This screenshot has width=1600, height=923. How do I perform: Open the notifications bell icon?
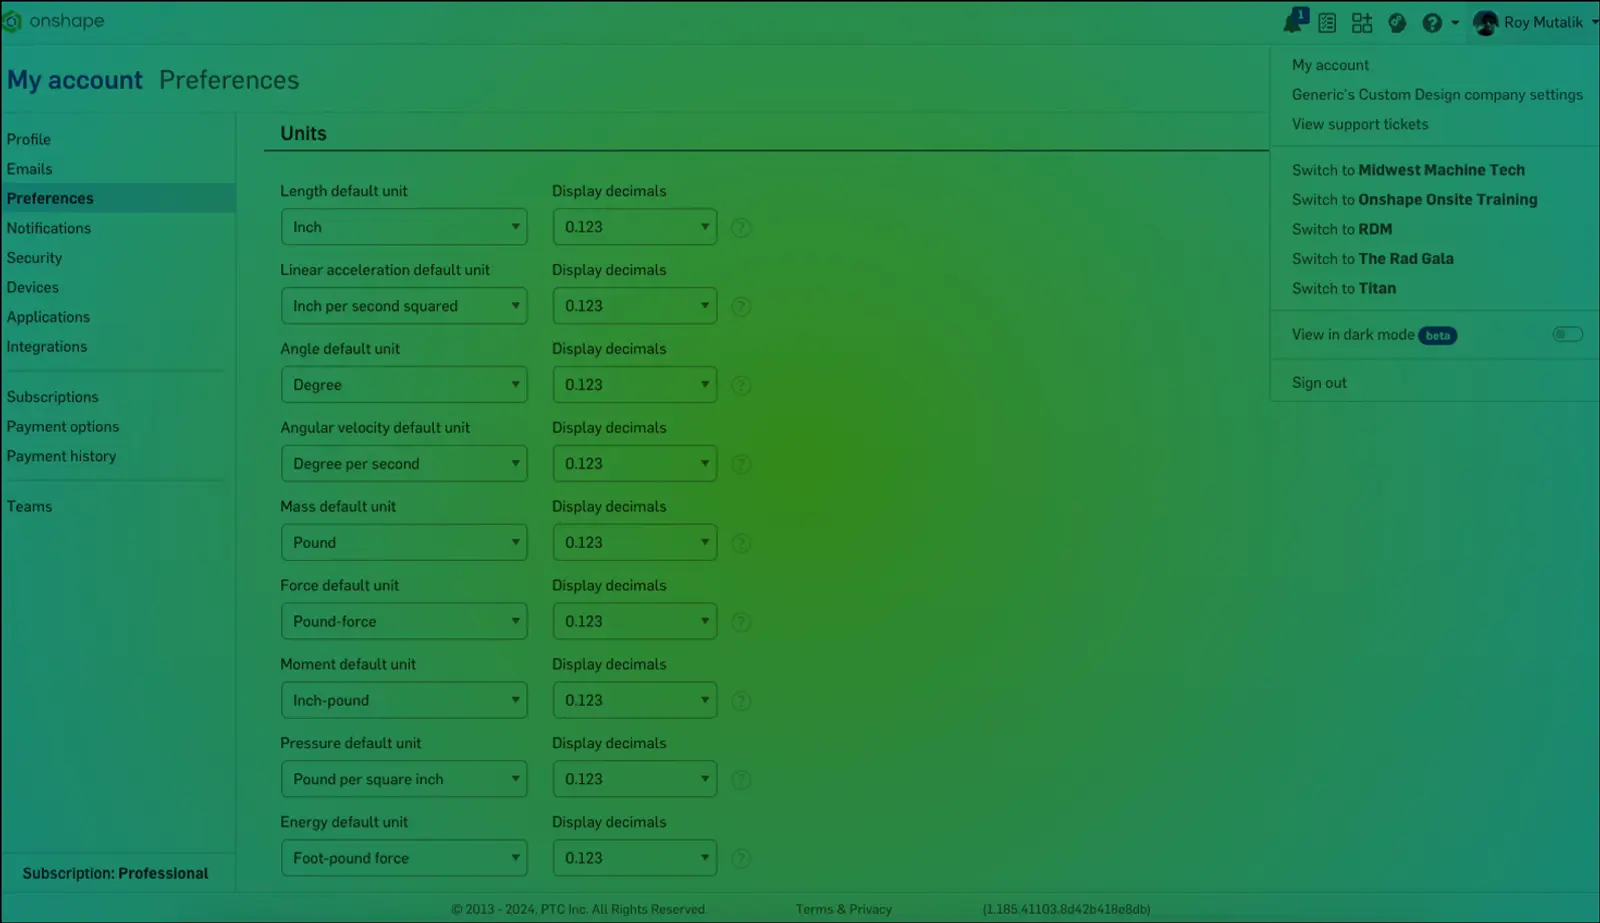point(1295,21)
